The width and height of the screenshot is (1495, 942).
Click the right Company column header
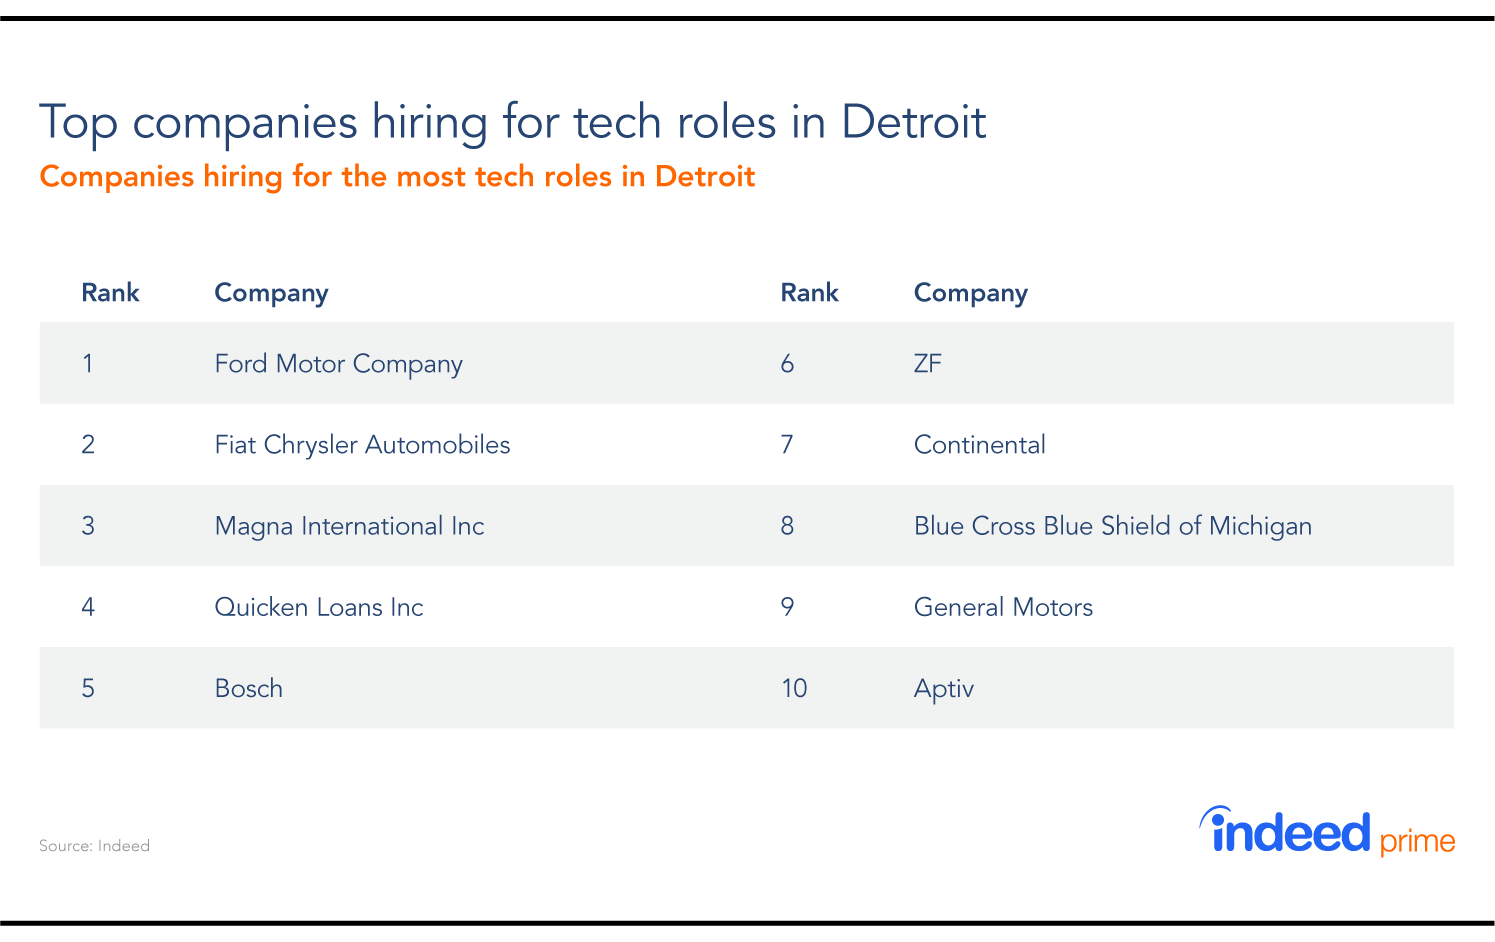pos(970,292)
